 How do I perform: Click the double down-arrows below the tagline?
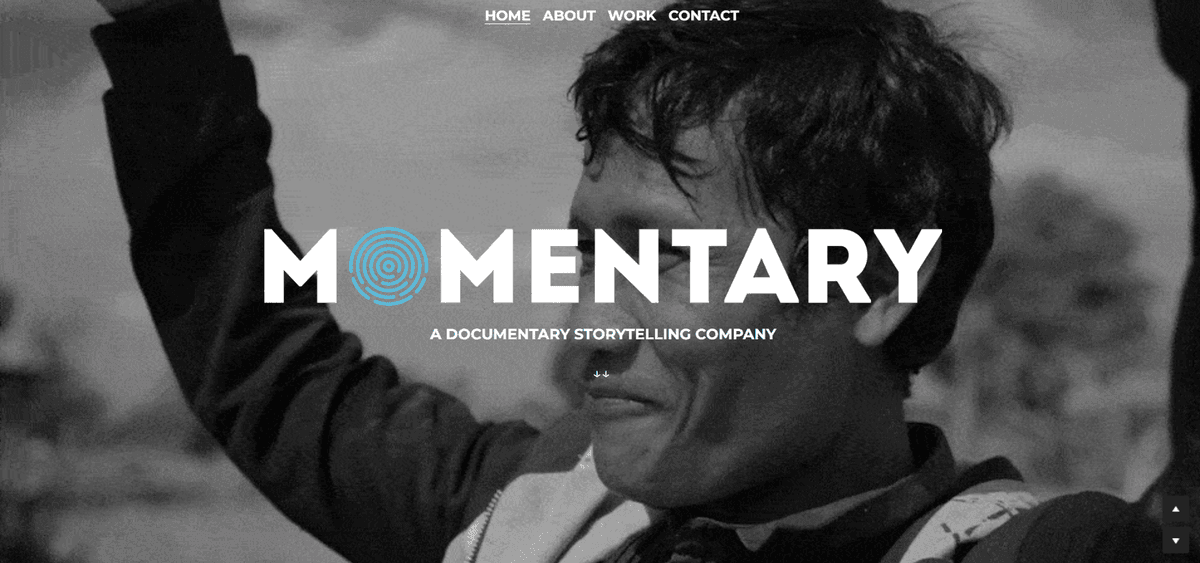(x=602, y=374)
